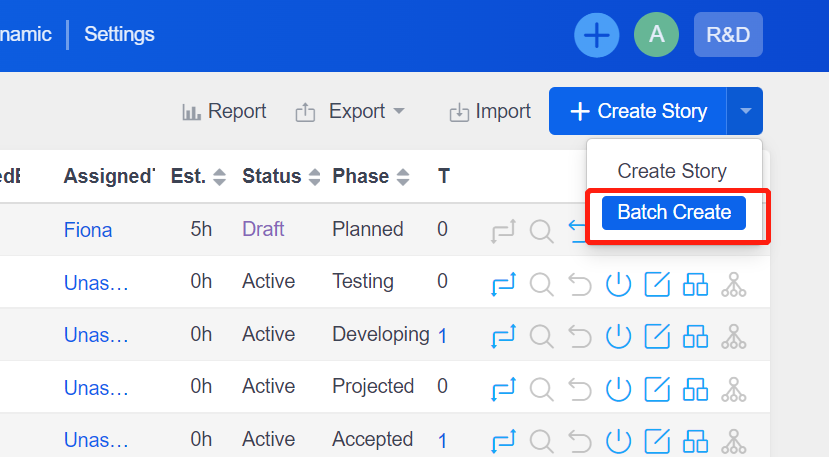Choose Create Story in the dropdown menu
829x457 pixels.
pyautogui.click(x=672, y=171)
